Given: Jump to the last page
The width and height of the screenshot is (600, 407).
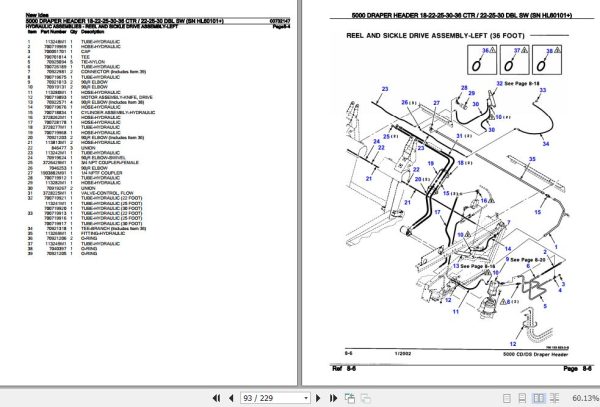Looking at the screenshot, I should (333, 398).
